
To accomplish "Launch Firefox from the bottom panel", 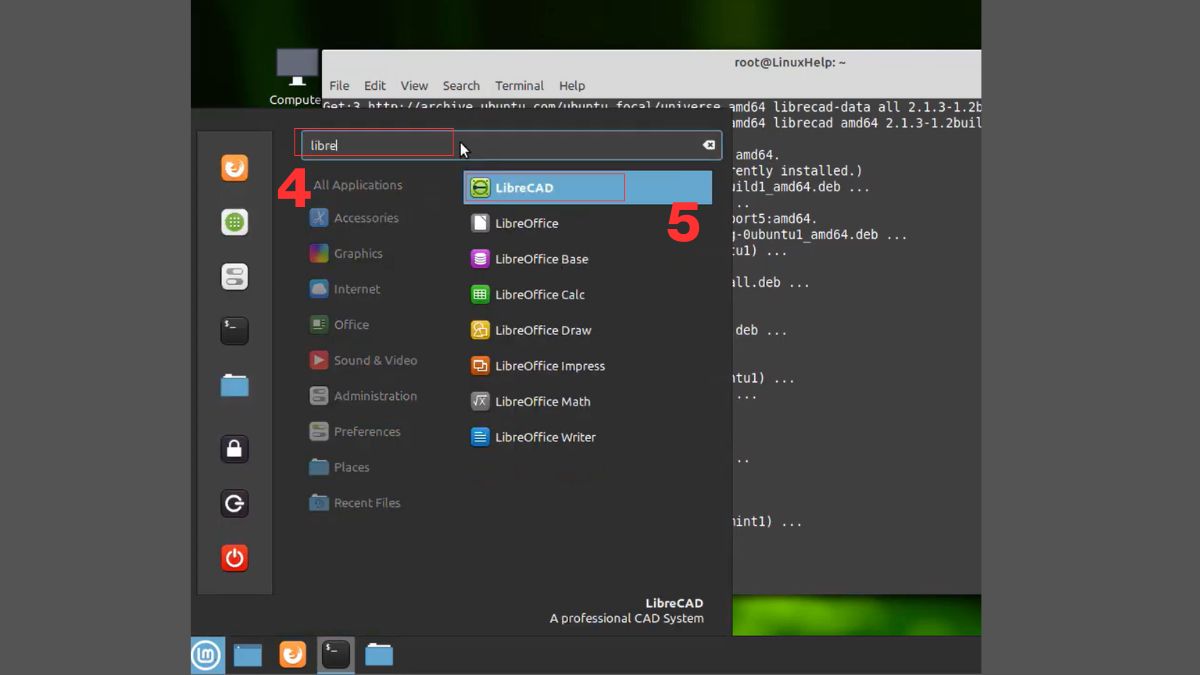I will click(293, 654).
